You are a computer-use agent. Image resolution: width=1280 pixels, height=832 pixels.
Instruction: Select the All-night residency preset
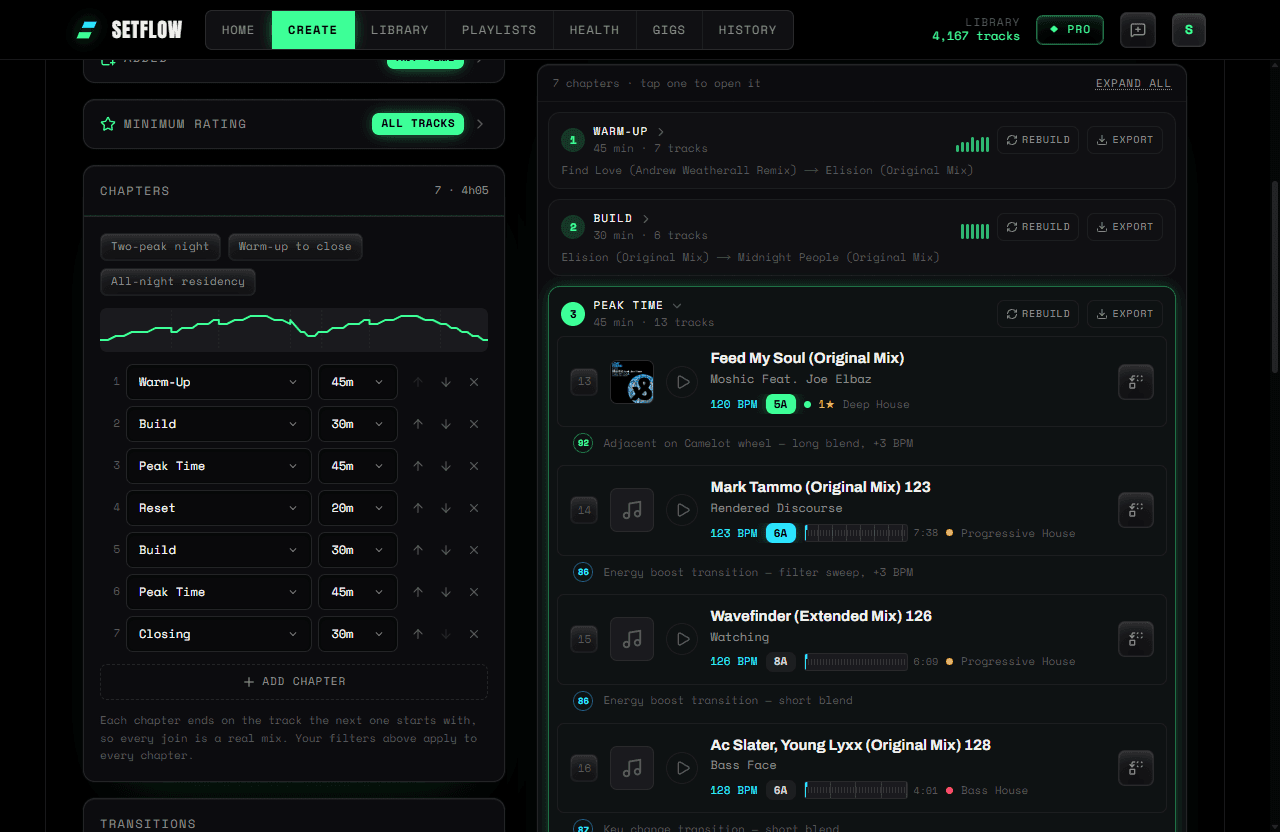pos(178,281)
